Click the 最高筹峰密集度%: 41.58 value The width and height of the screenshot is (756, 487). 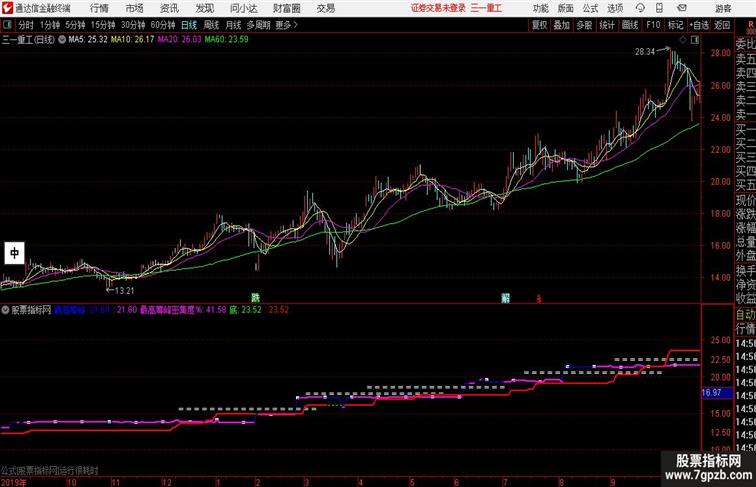point(183,310)
